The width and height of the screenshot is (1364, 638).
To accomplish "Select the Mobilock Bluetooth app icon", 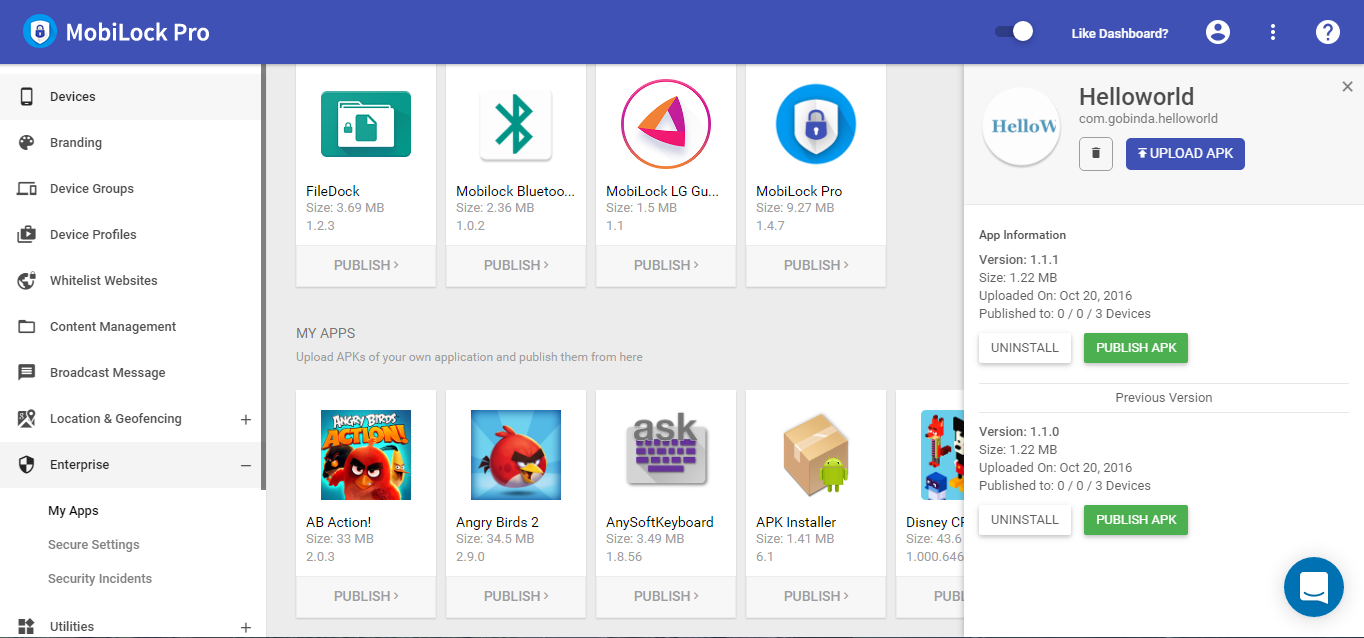I will coord(516,124).
